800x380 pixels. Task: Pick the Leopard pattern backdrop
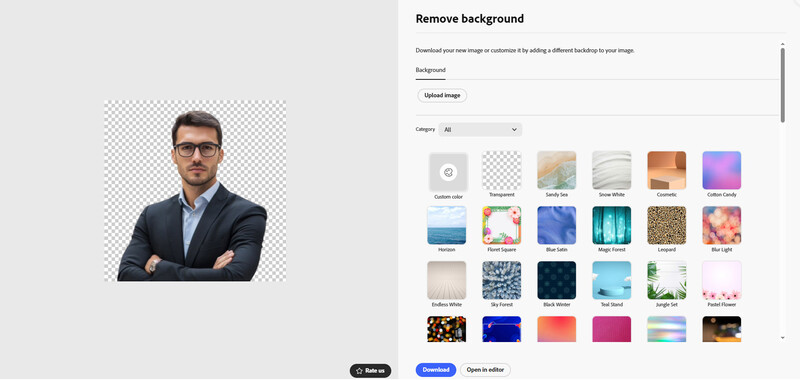[667, 225]
